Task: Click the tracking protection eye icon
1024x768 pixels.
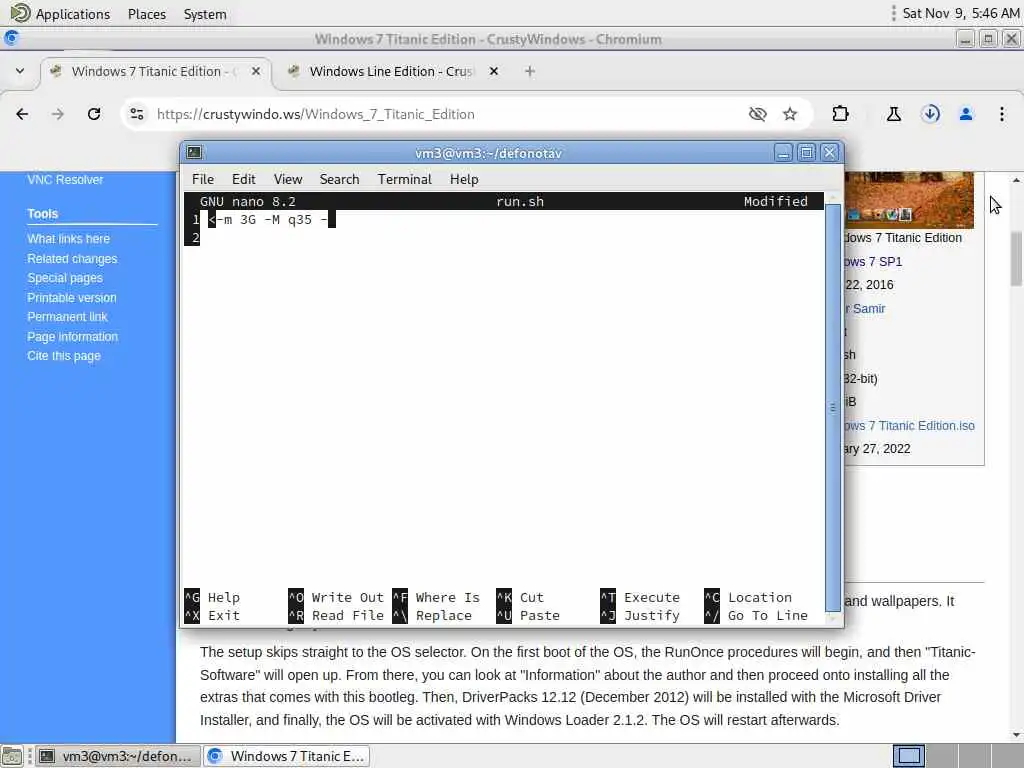Action: click(758, 114)
